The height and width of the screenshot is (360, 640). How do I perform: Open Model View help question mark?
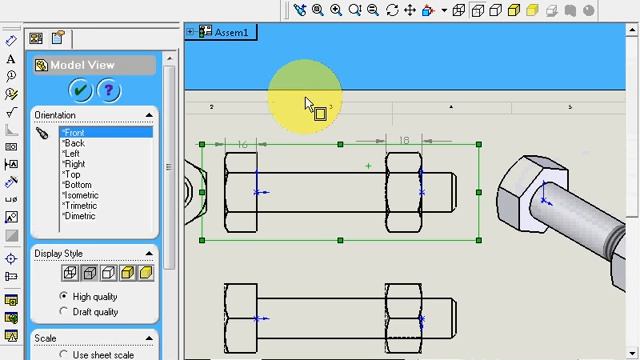pos(109,90)
